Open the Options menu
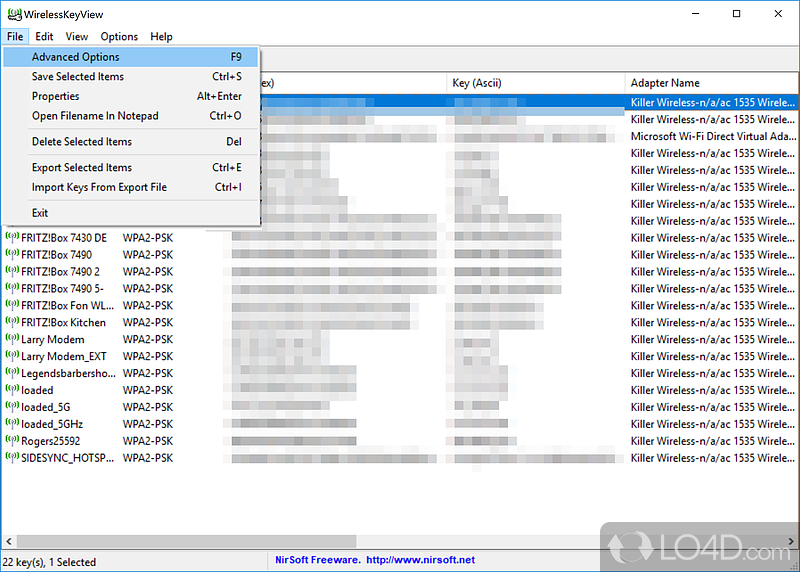The height and width of the screenshot is (572, 800). pyautogui.click(x=119, y=37)
